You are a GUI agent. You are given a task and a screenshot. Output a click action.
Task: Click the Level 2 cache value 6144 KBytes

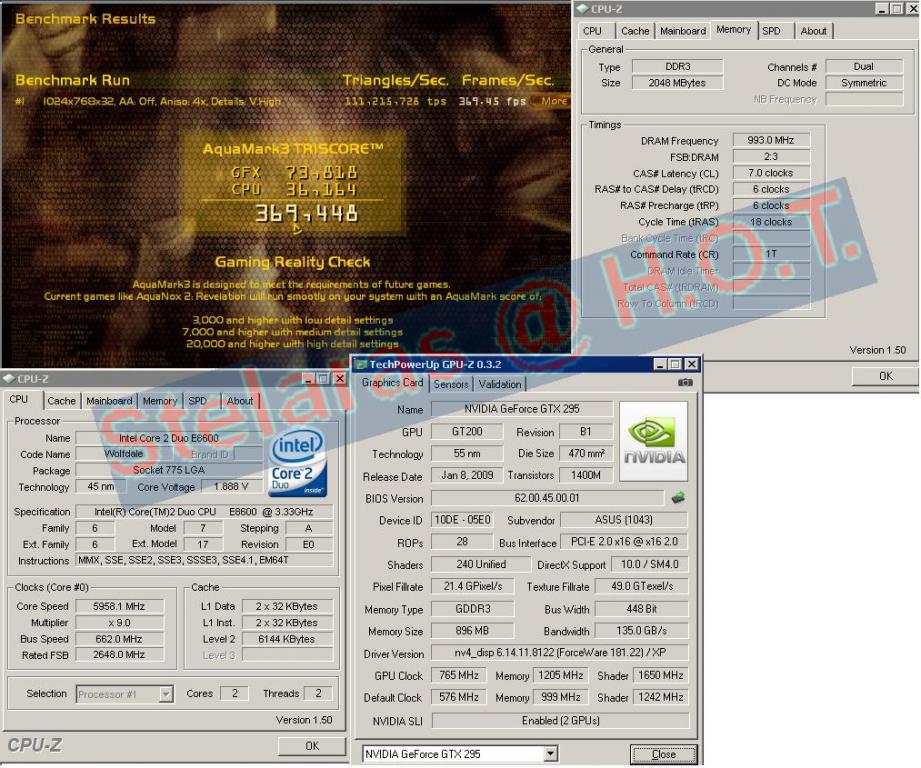pyautogui.click(x=287, y=639)
